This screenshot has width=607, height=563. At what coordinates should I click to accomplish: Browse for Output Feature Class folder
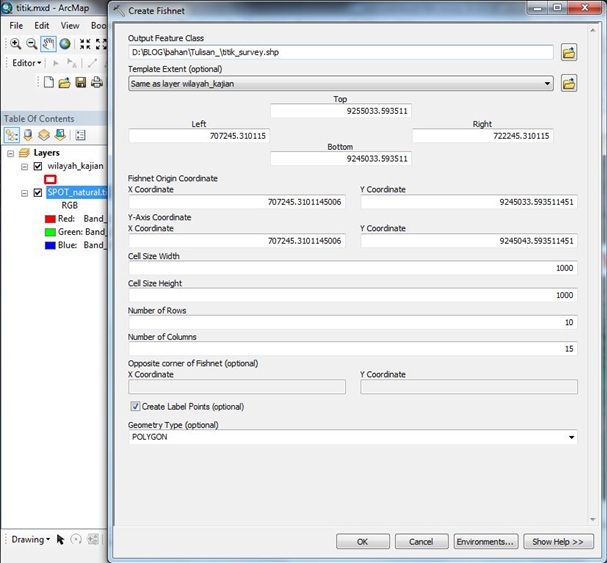569,52
